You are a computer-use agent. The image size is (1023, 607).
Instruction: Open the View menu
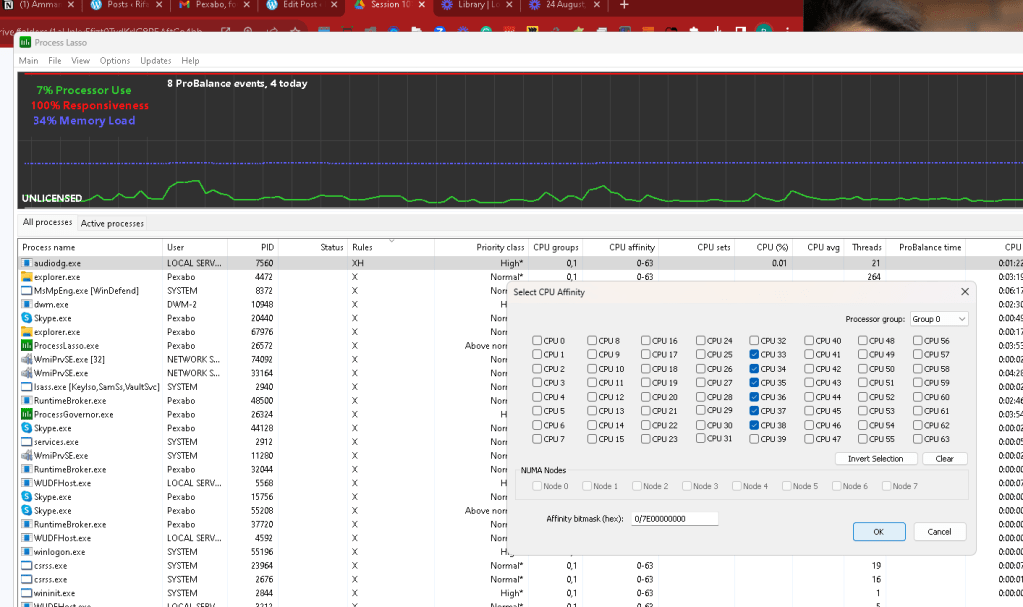coord(80,61)
